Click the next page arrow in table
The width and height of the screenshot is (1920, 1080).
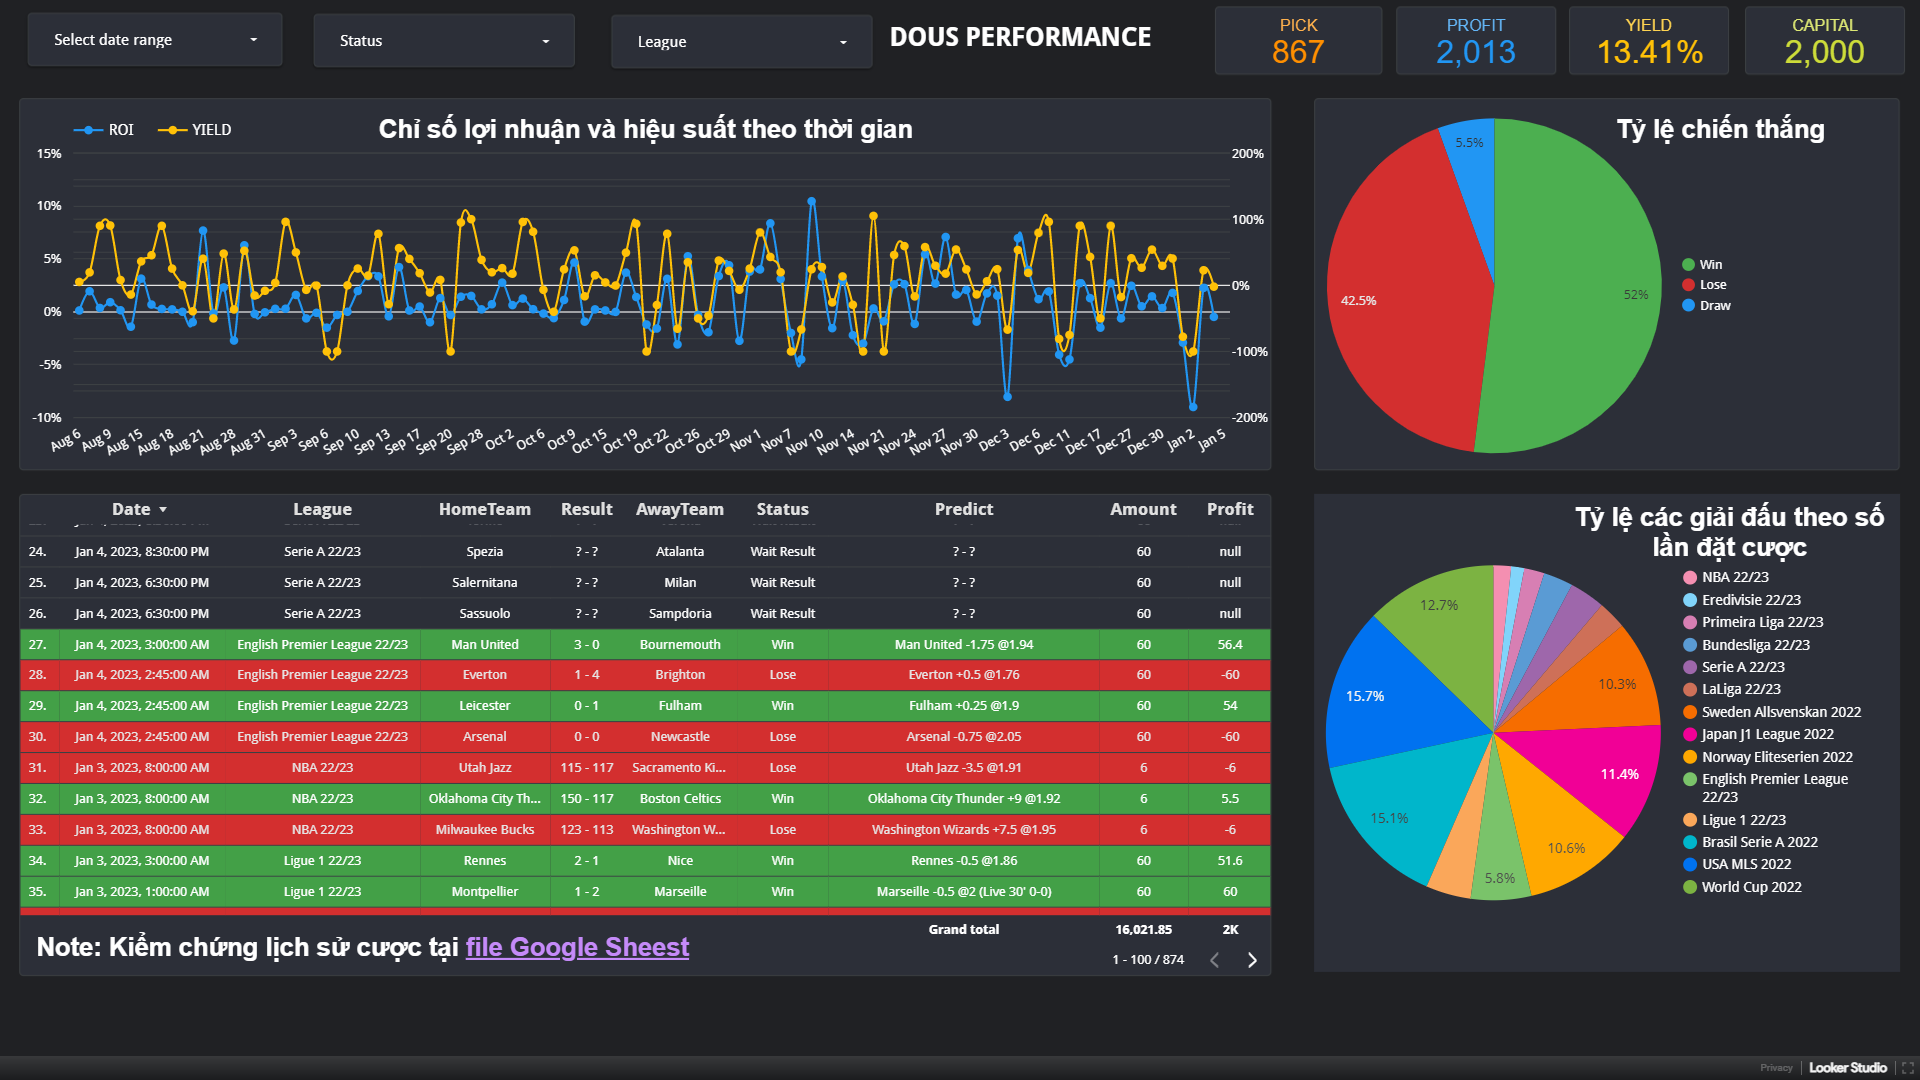coord(1252,960)
